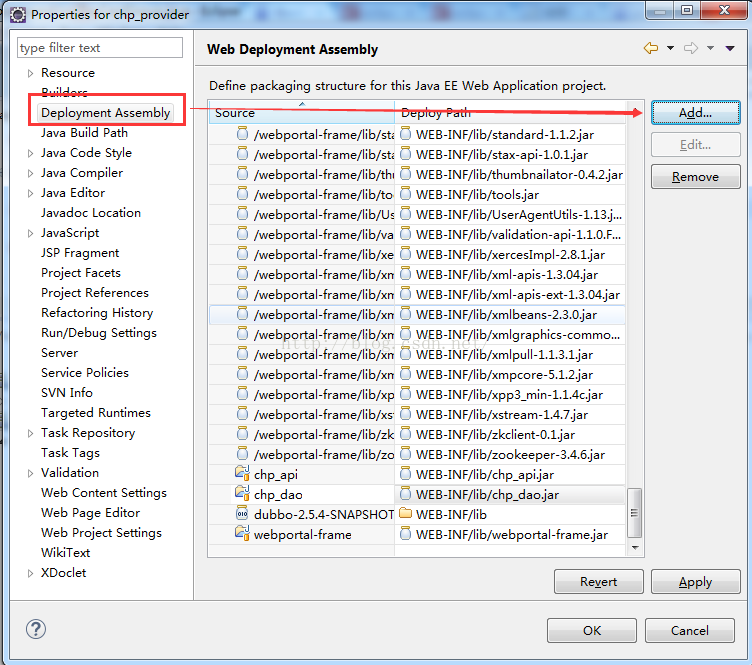Open Run/Debug Settings page

click(x=99, y=333)
